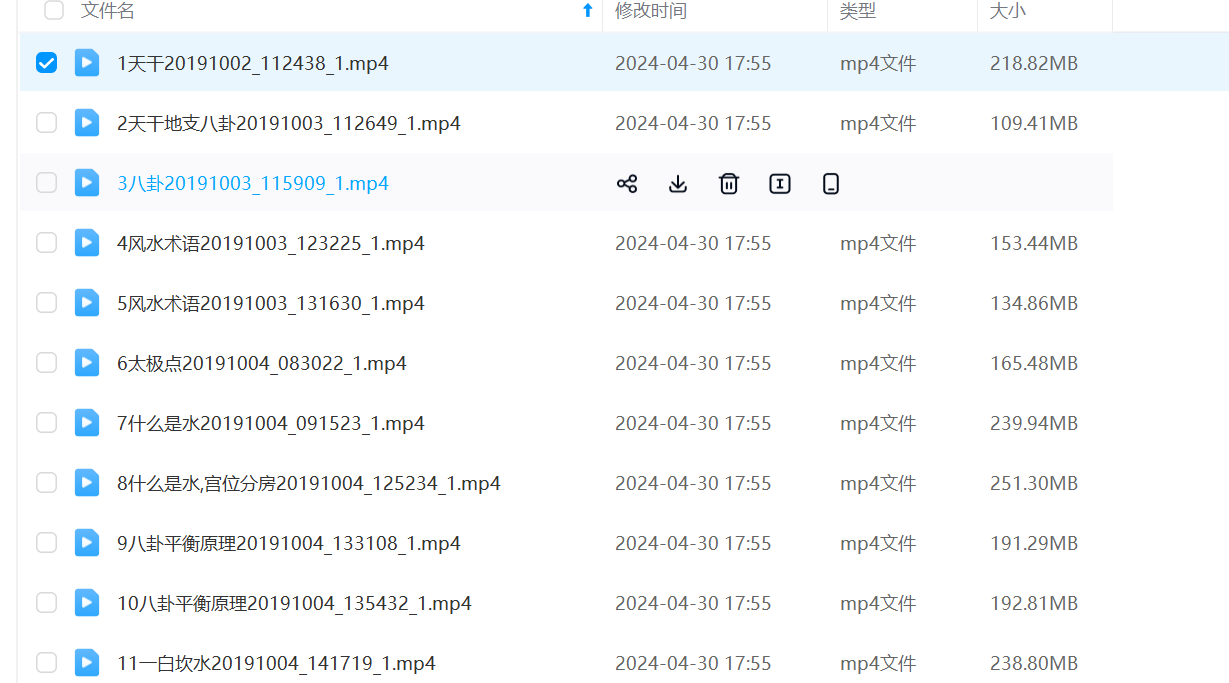Click the video icon of 11一白坎水 file
1229x683 pixels.
(x=87, y=662)
